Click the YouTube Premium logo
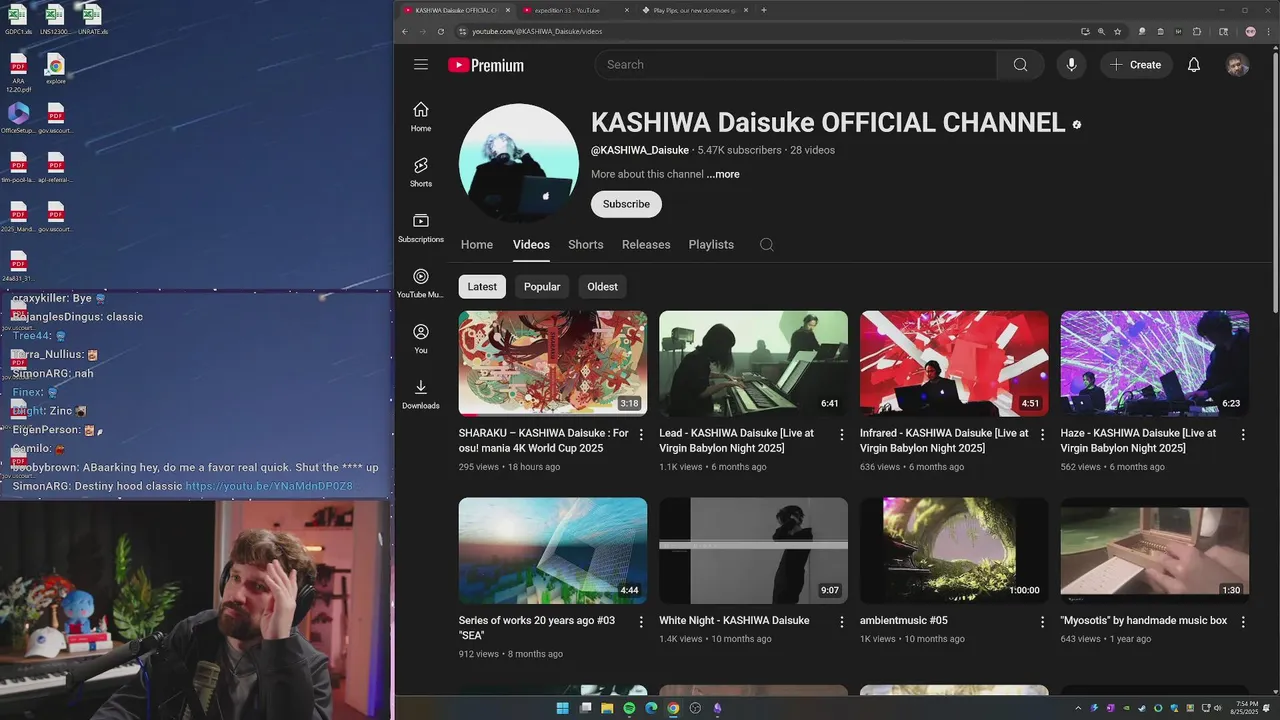The width and height of the screenshot is (1280, 720). tap(486, 65)
